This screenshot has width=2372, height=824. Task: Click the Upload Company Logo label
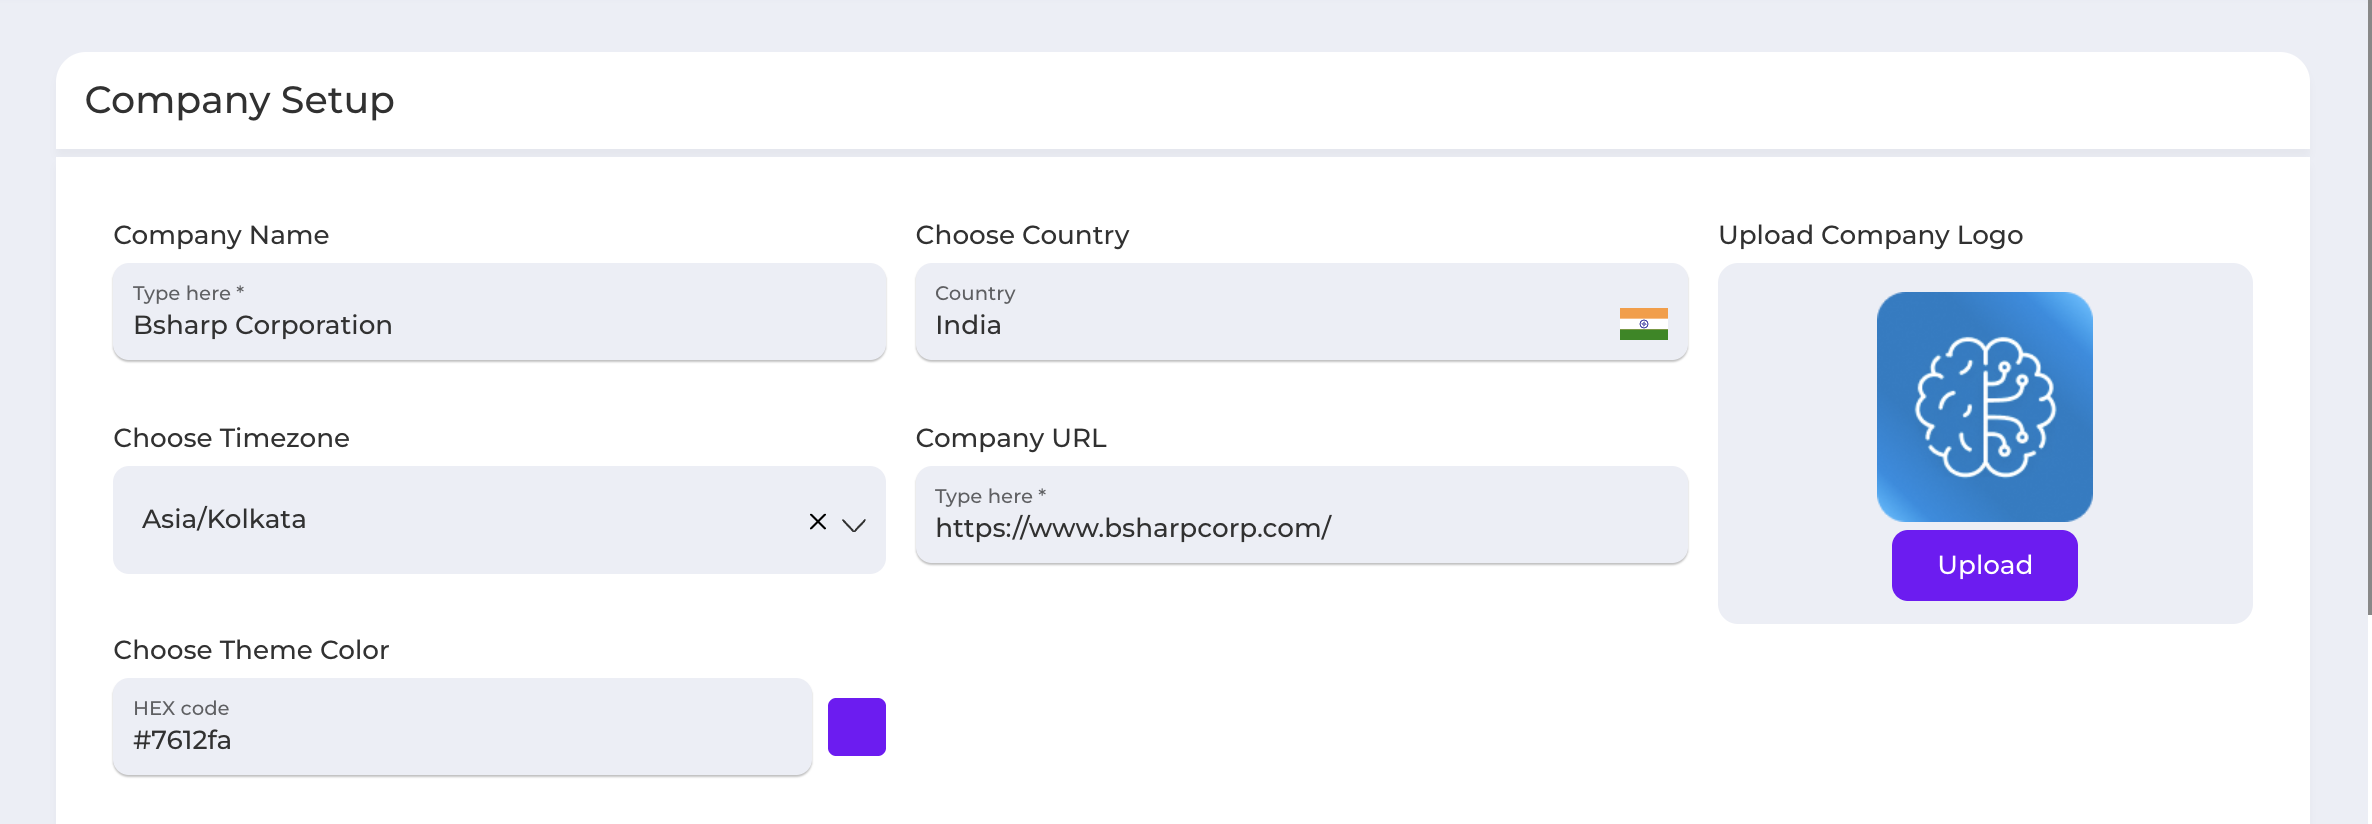pos(1870,235)
